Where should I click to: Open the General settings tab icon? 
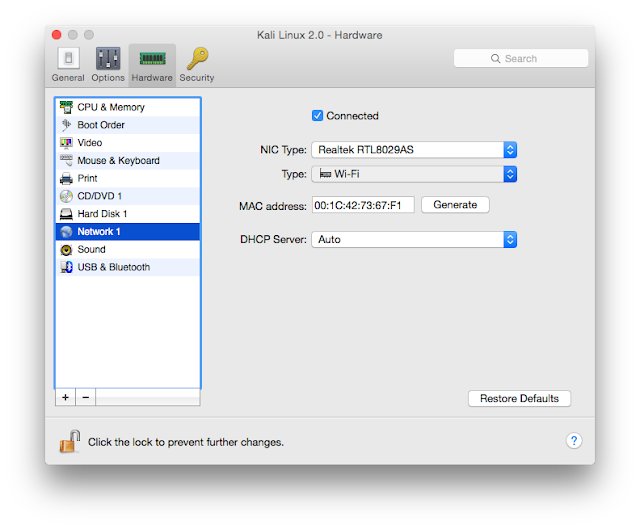click(x=68, y=58)
